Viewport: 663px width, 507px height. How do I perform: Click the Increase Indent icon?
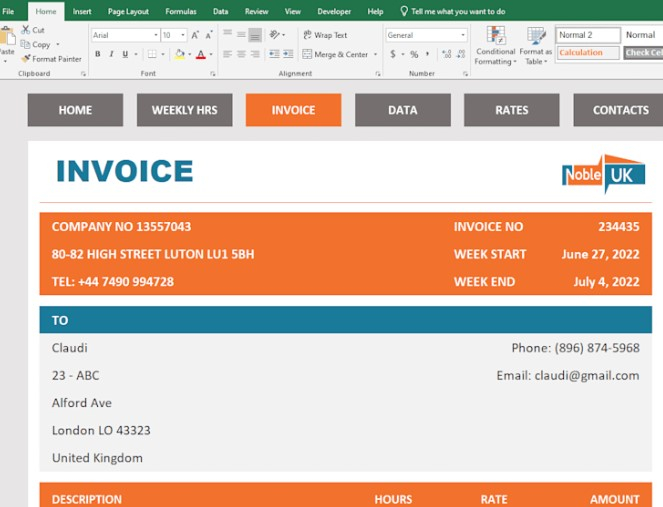(289, 55)
